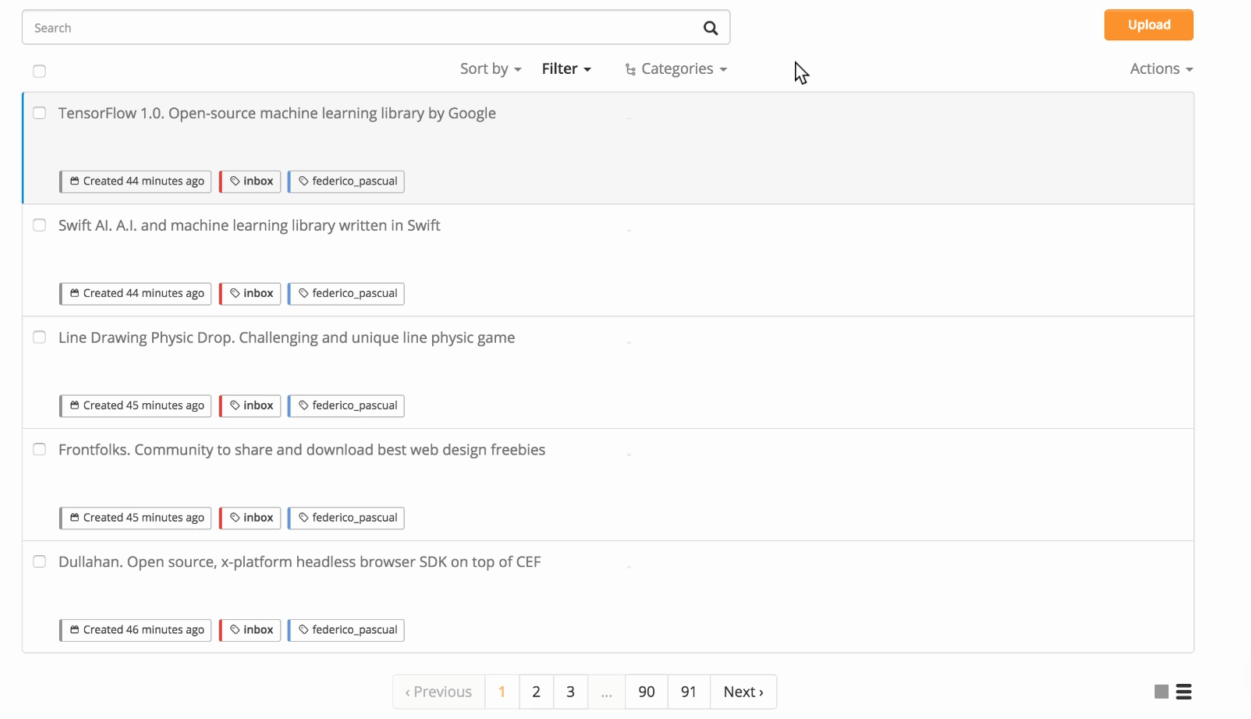Switch to list view icon
Viewport: 1251px width, 719px height.
[x=1184, y=692]
